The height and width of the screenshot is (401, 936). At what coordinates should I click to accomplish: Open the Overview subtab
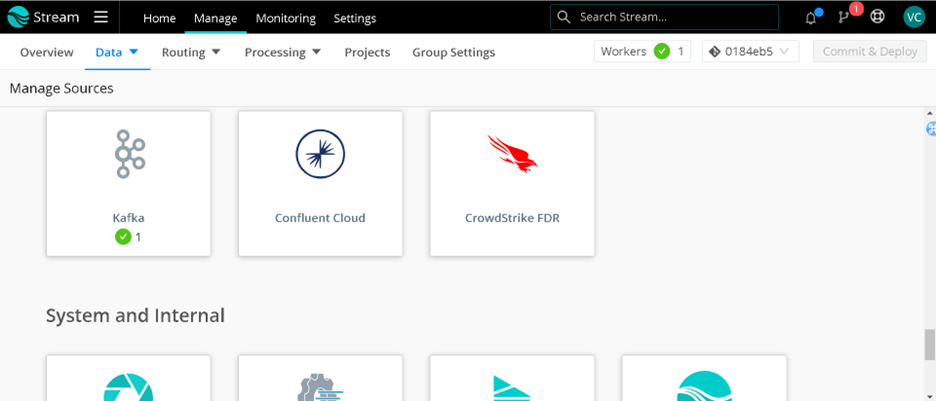coord(47,52)
